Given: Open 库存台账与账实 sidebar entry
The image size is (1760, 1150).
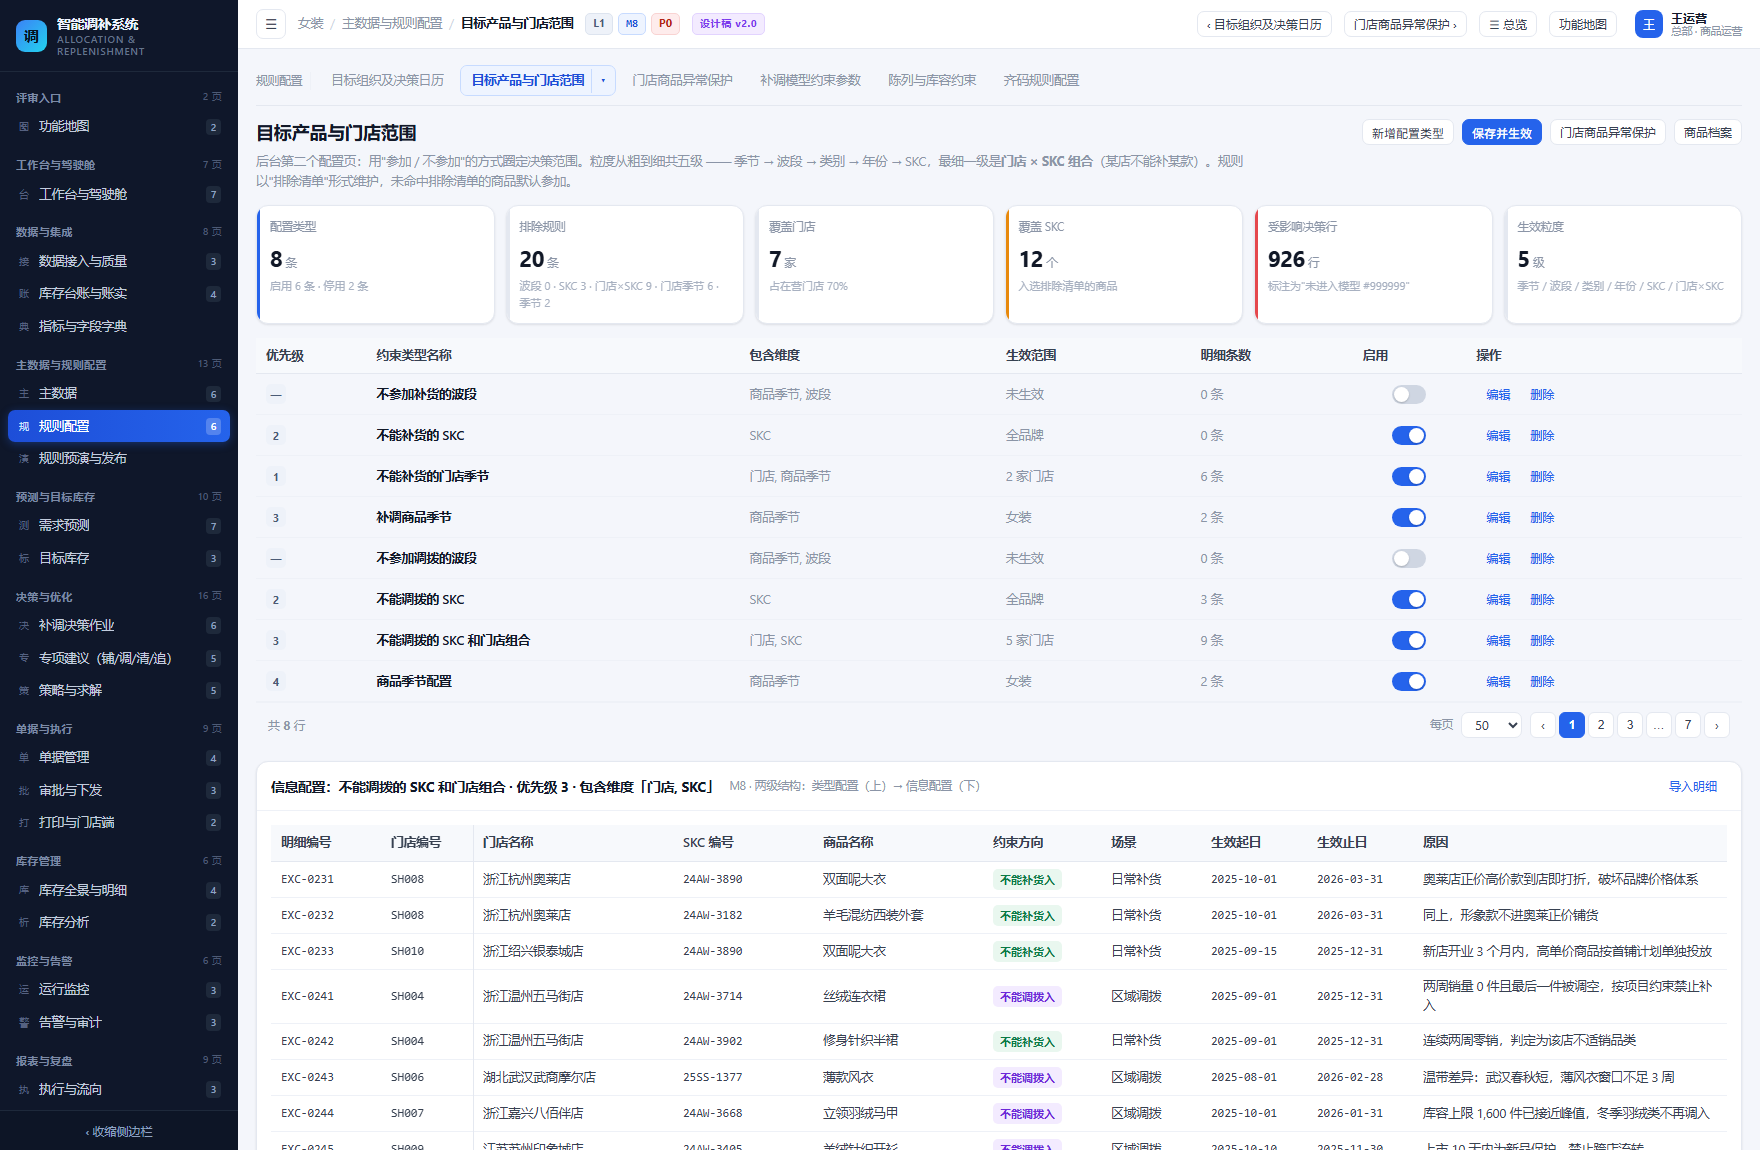Looking at the screenshot, I should 119,294.
